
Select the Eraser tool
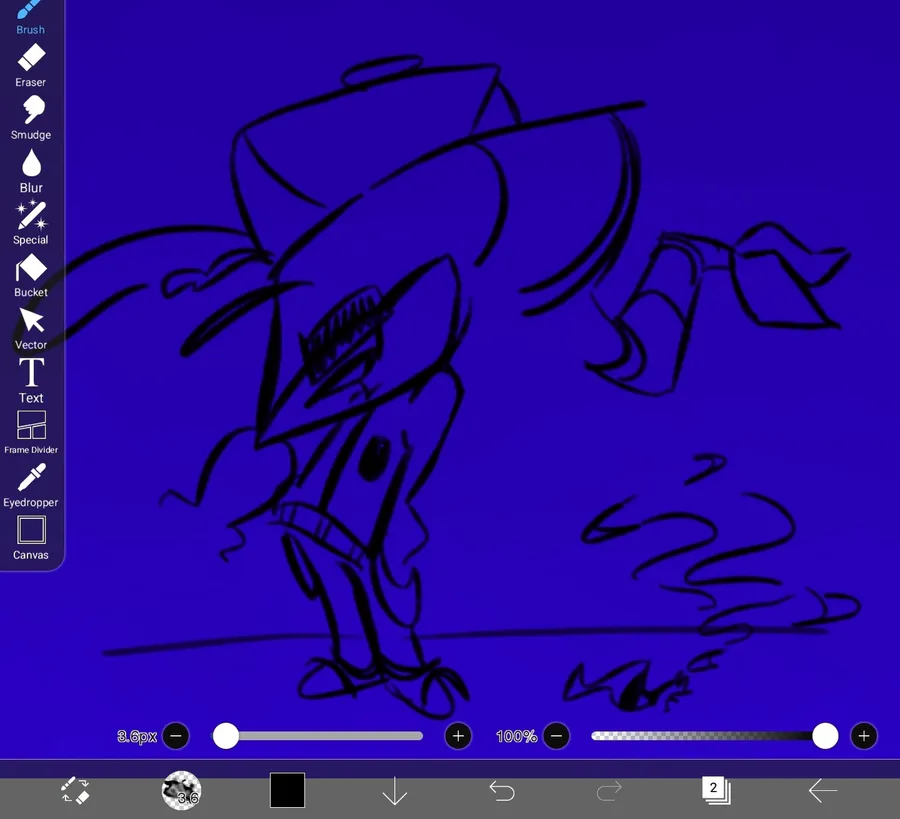[30, 65]
